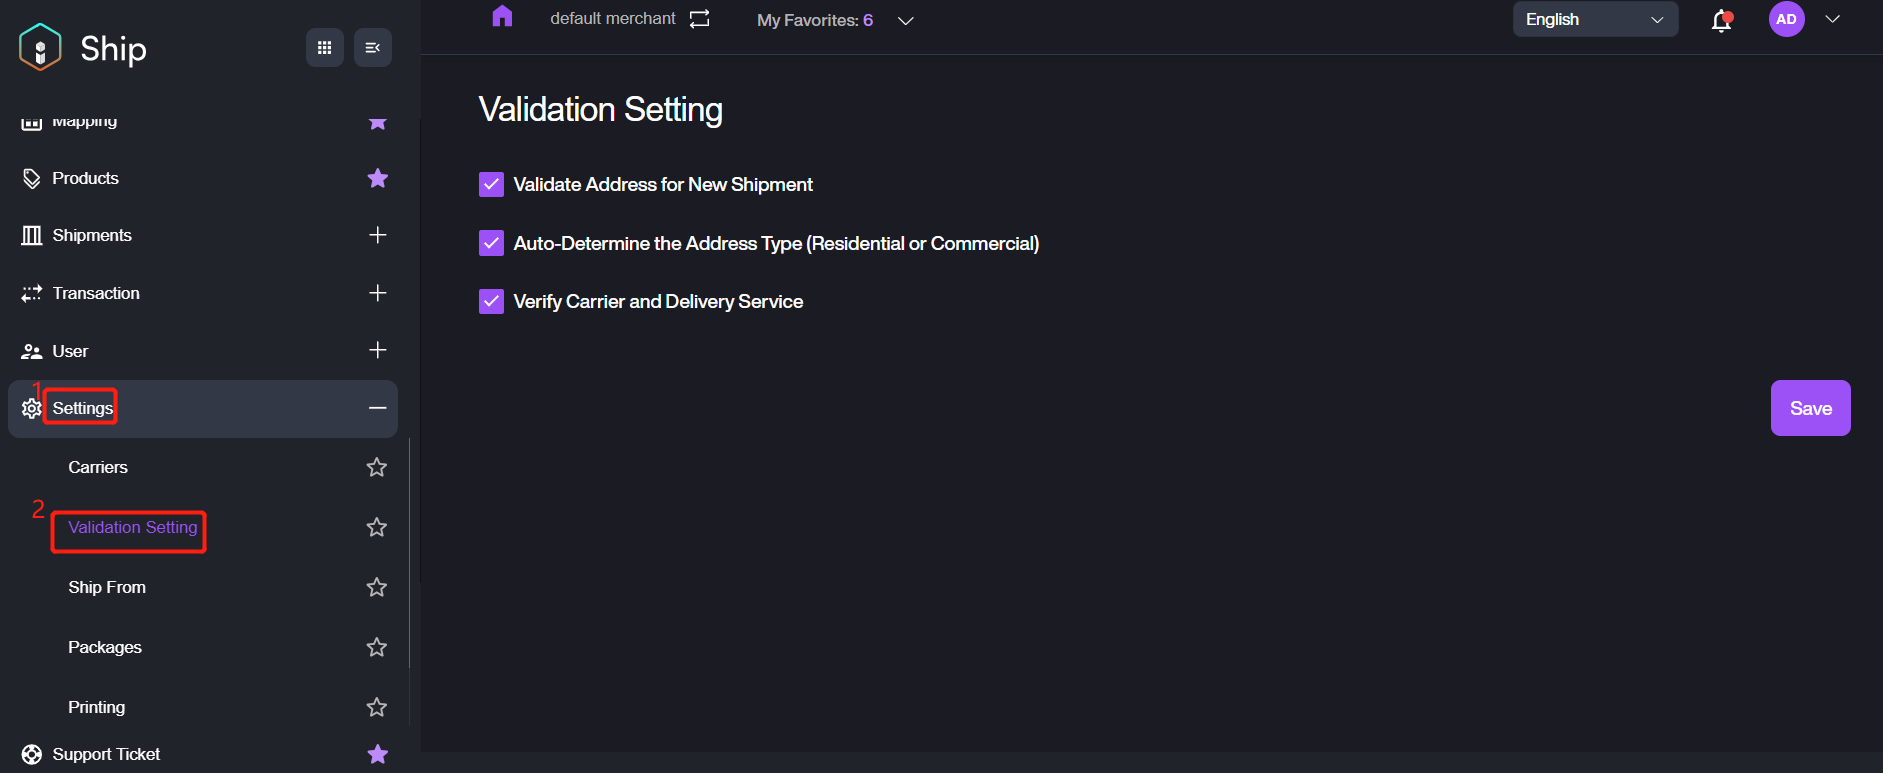Collapse the sidebar menu icon

pyautogui.click(x=372, y=48)
